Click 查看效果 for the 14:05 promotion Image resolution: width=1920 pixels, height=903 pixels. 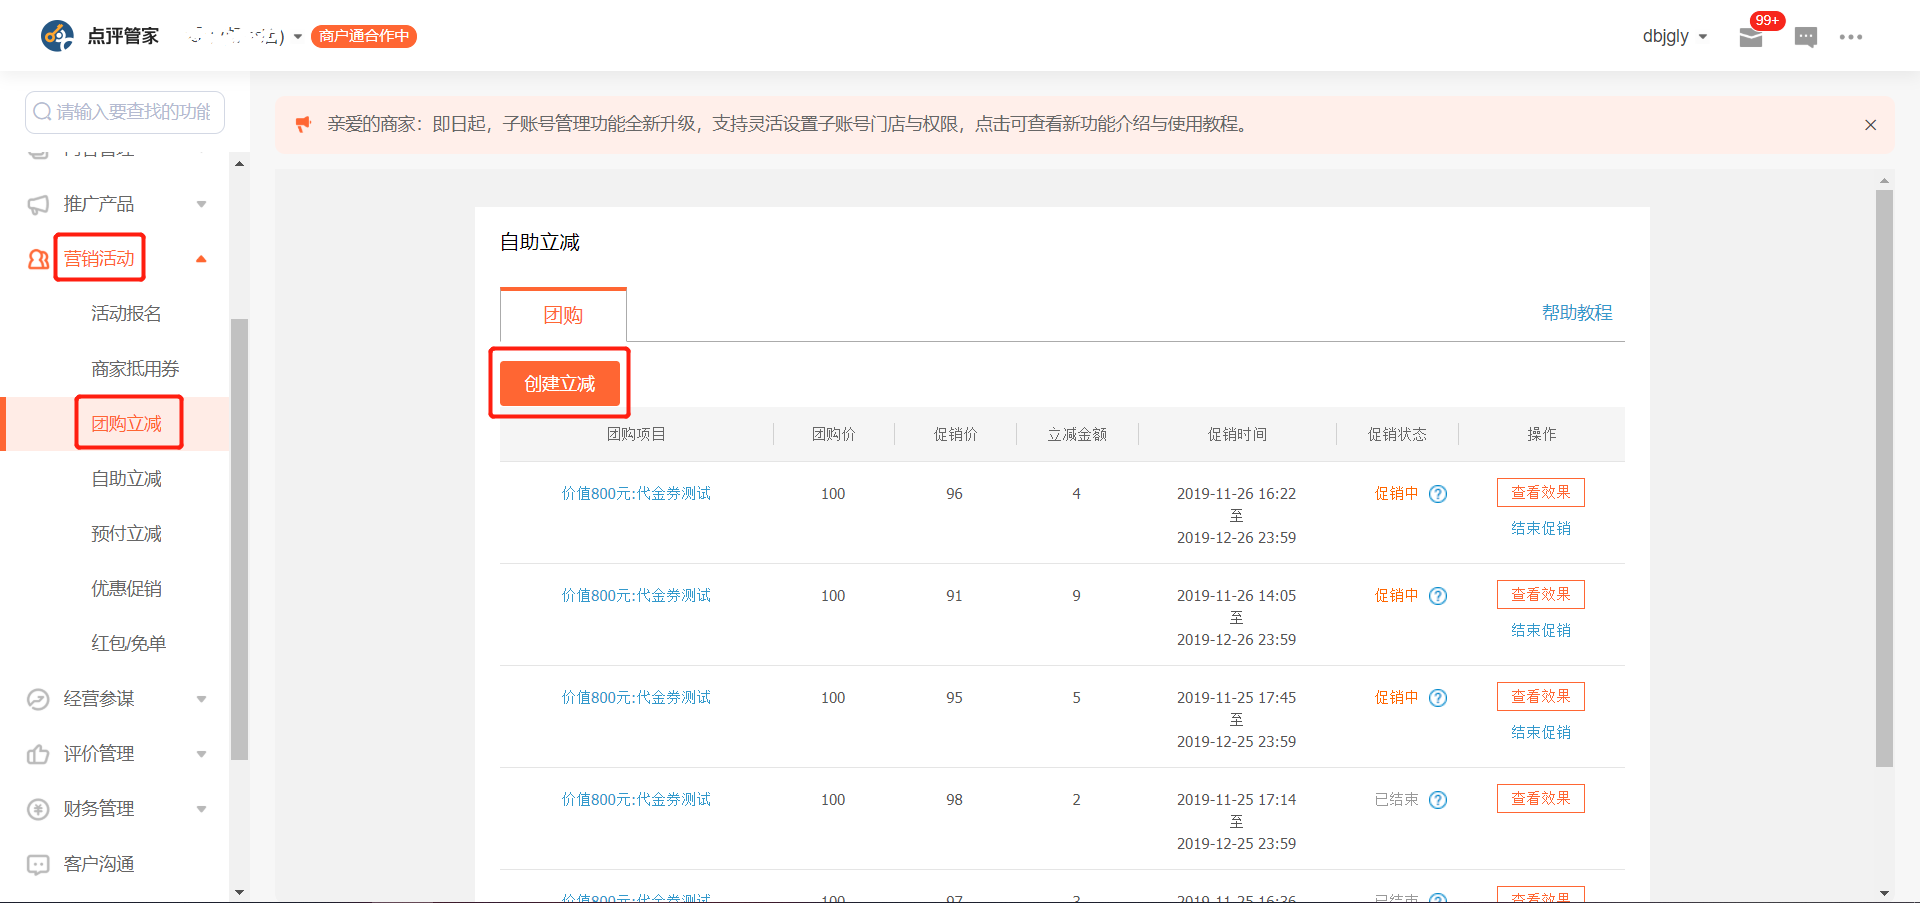(1541, 595)
